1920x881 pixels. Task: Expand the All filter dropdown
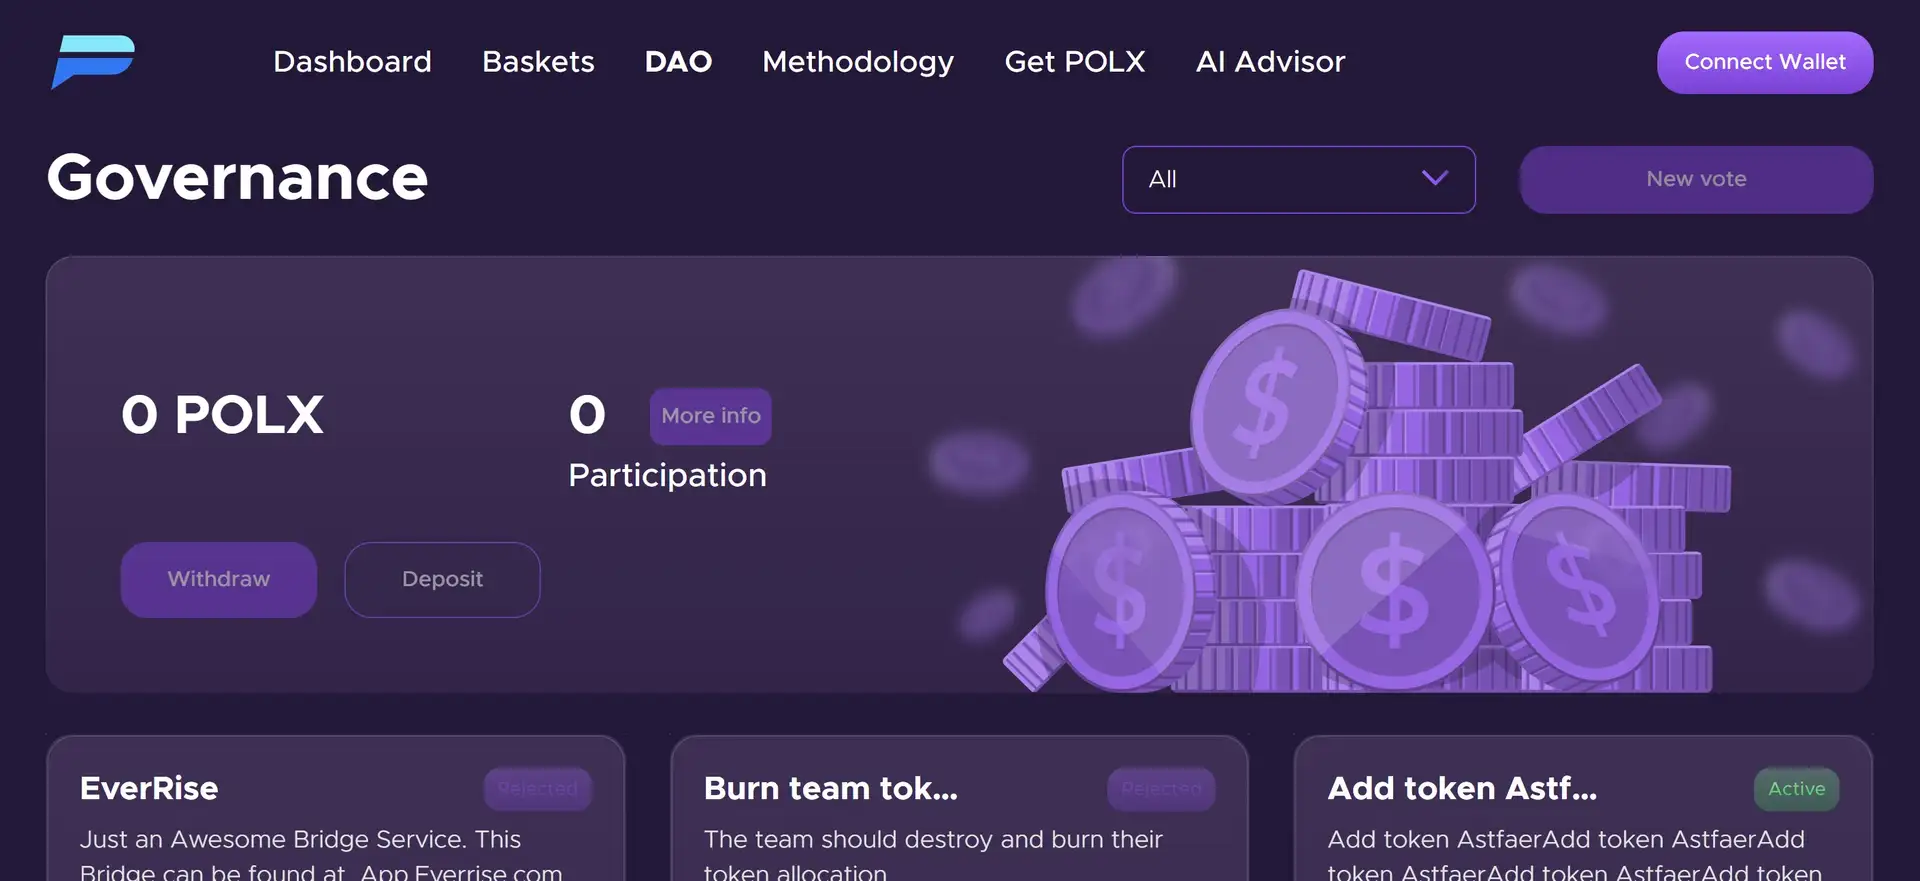pyautogui.click(x=1280, y=180)
